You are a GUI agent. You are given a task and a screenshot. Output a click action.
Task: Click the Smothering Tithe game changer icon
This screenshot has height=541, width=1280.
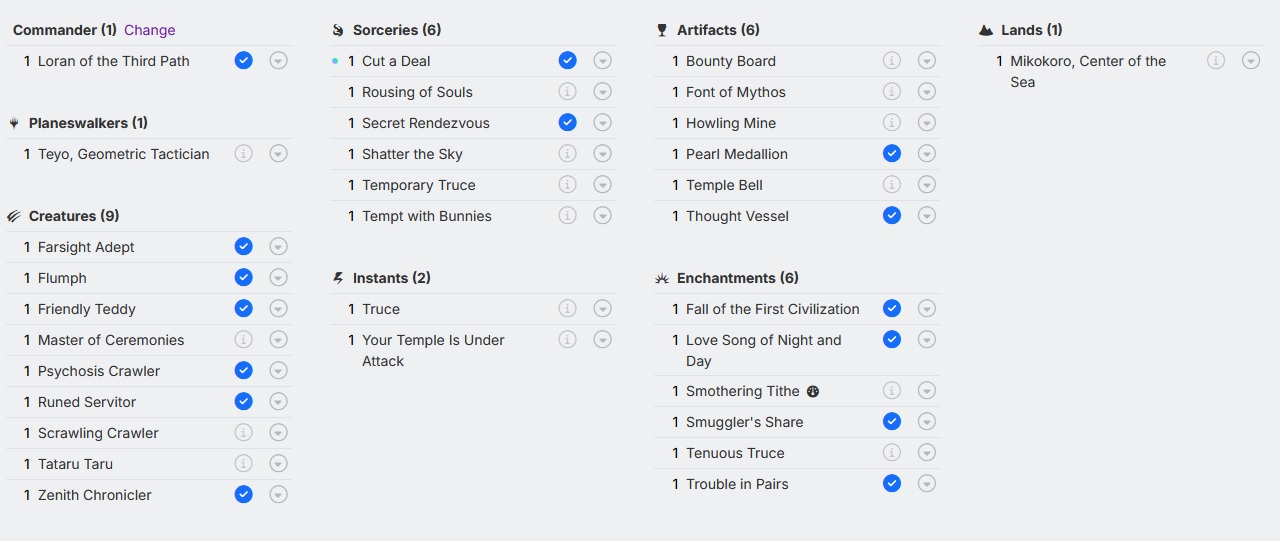(x=813, y=391)
